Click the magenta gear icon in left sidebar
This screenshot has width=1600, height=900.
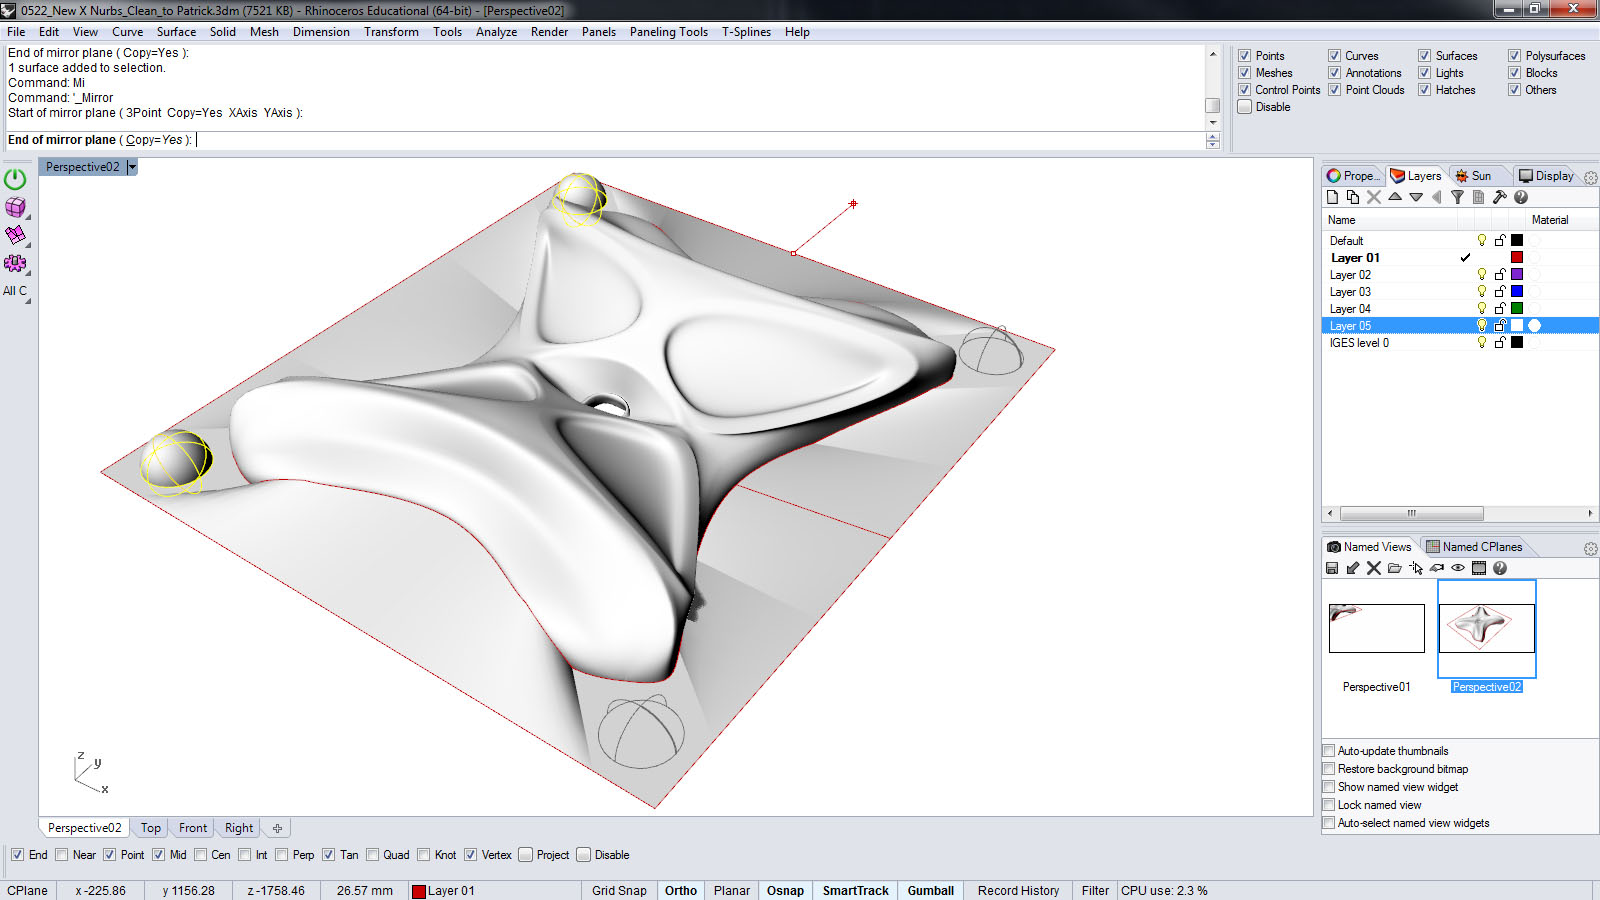15,263
